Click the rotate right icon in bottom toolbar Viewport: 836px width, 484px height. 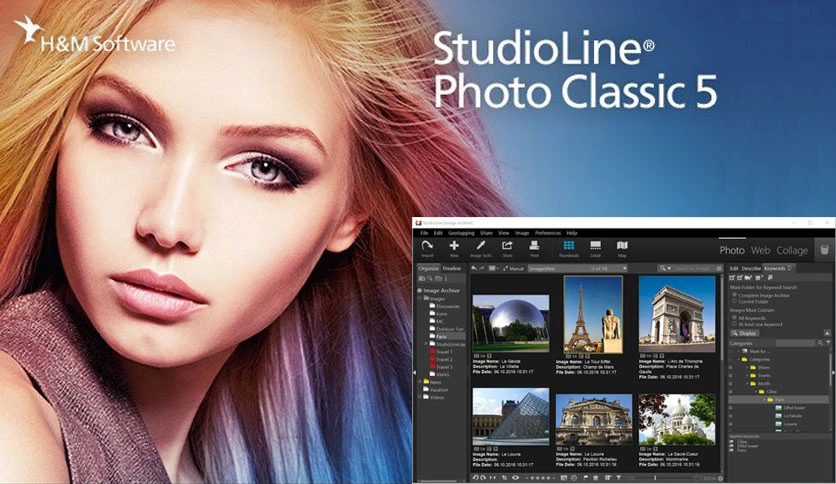[x=483, y=478]
